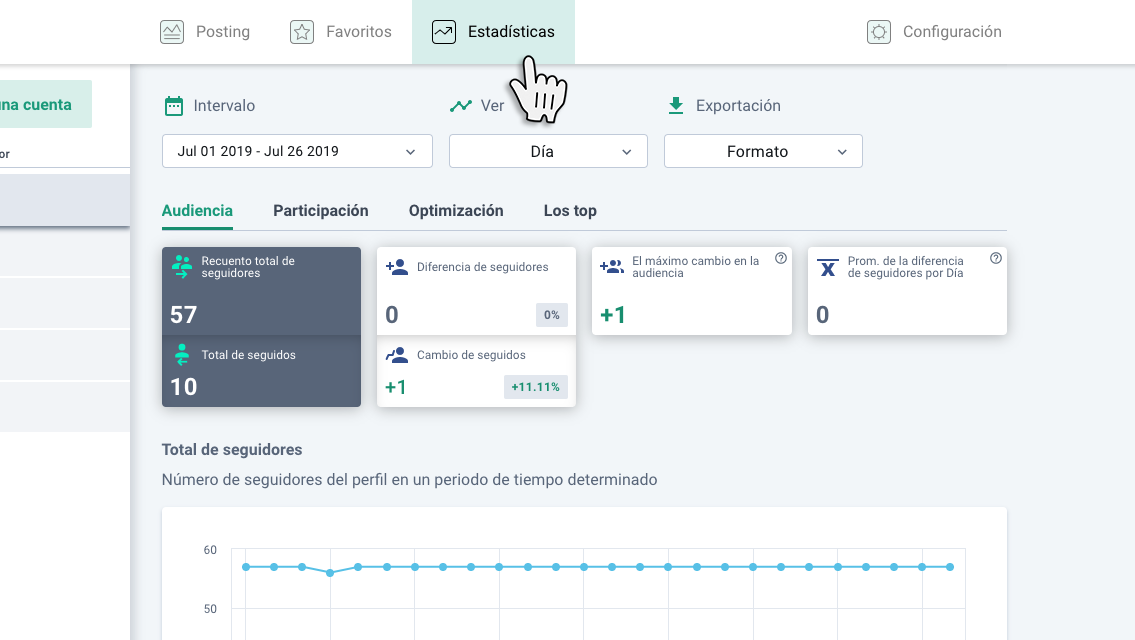Click the Cambio de seguidos icon
Image resolution: width=1135 pixels, height=640 pixels.
(397, 355)
